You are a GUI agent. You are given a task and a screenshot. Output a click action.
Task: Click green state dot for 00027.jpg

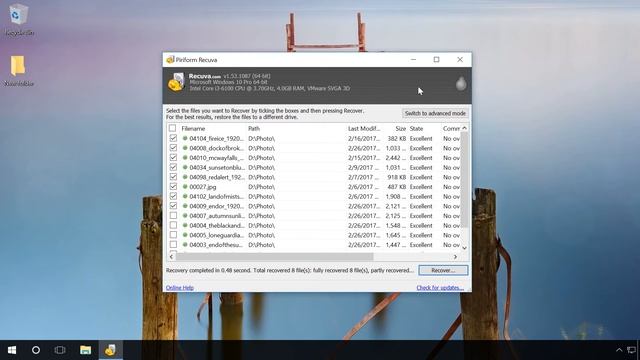(x=185, y=187)
